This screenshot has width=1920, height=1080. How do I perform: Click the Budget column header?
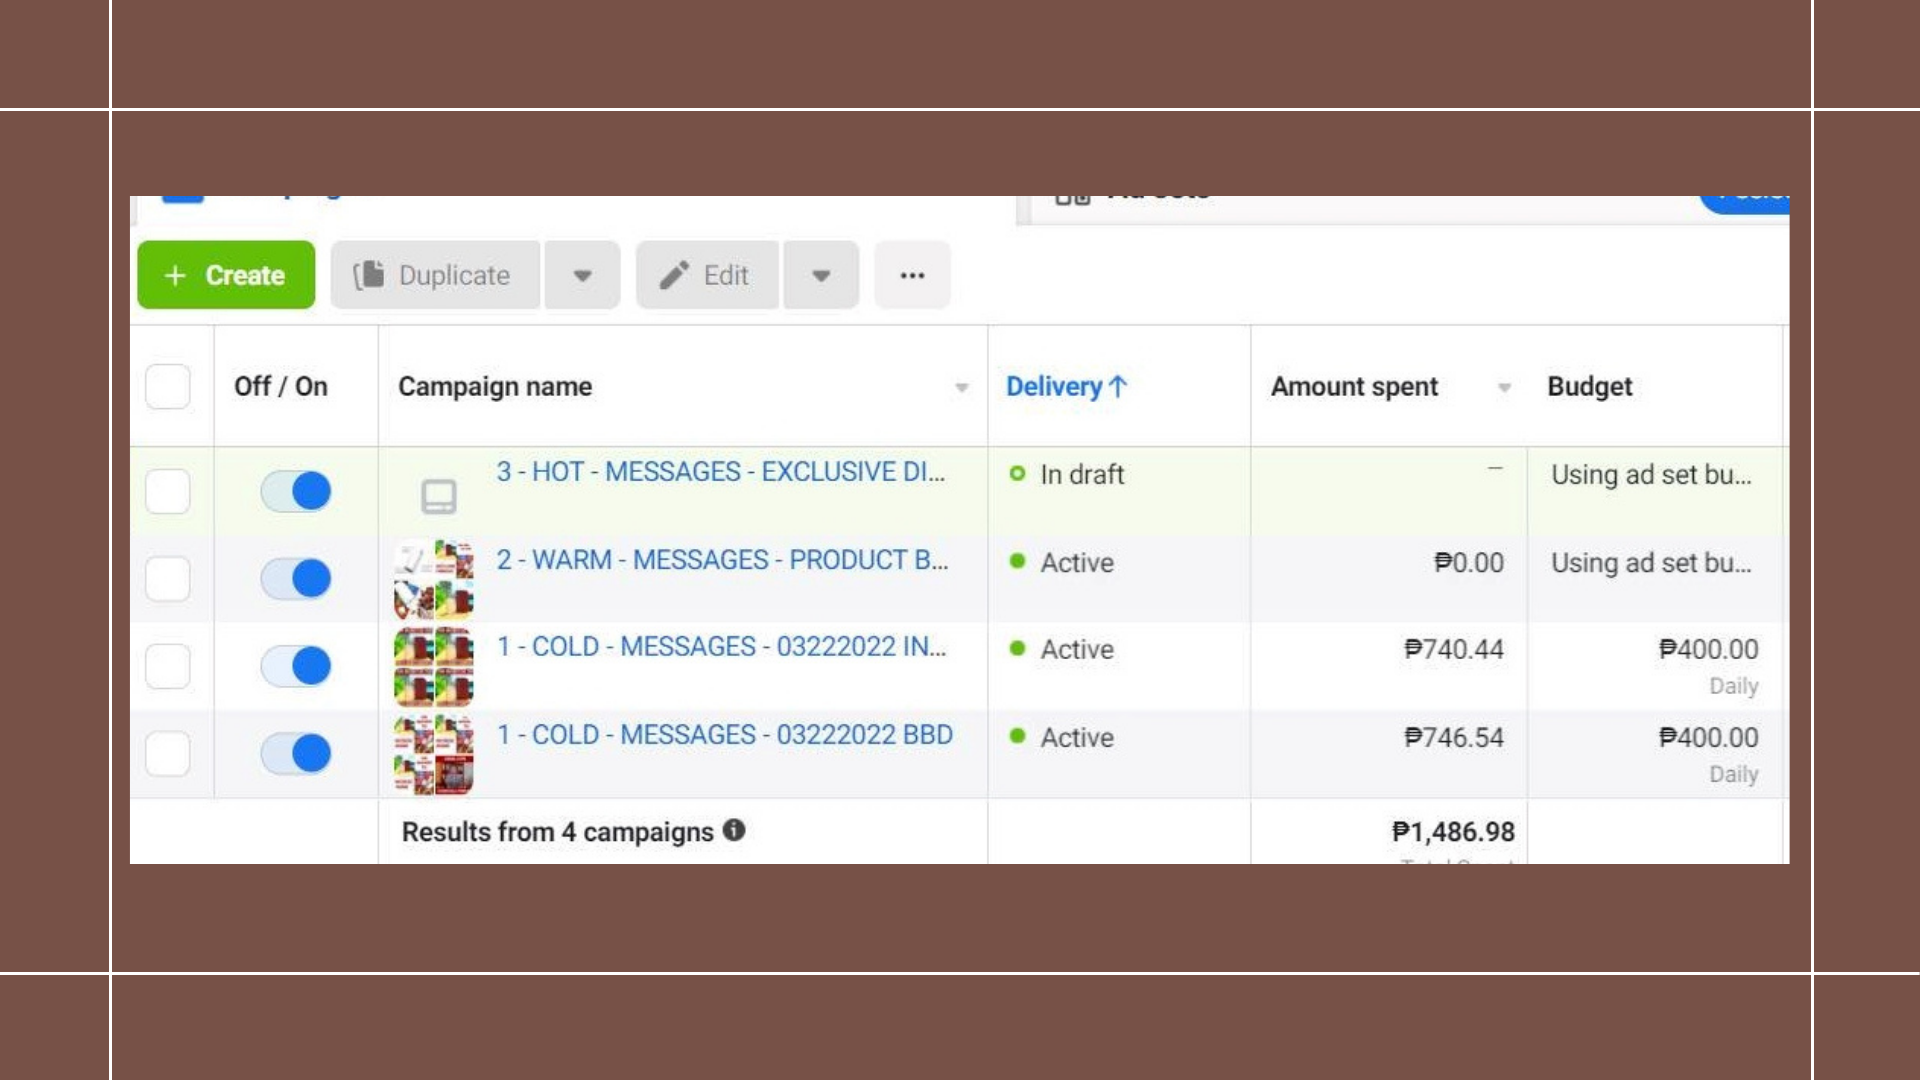[x=1590, y=387]
